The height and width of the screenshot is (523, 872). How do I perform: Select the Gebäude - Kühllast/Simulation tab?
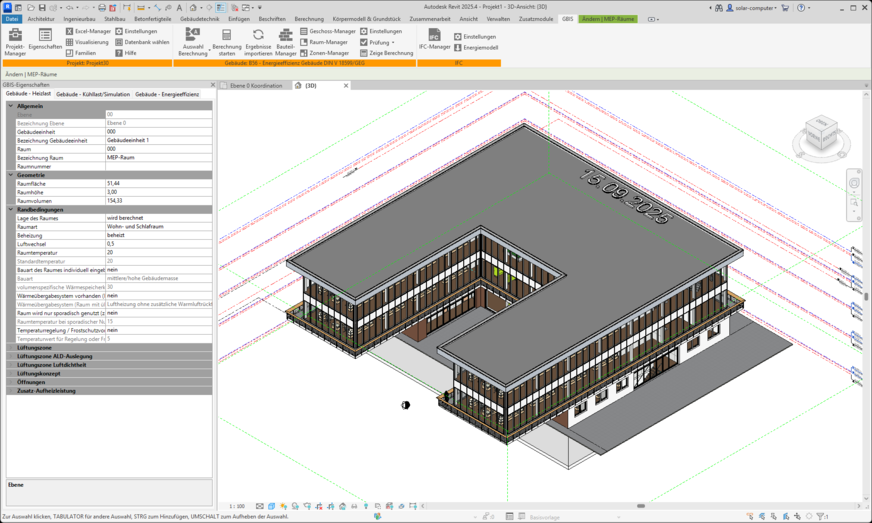point(93,94)
